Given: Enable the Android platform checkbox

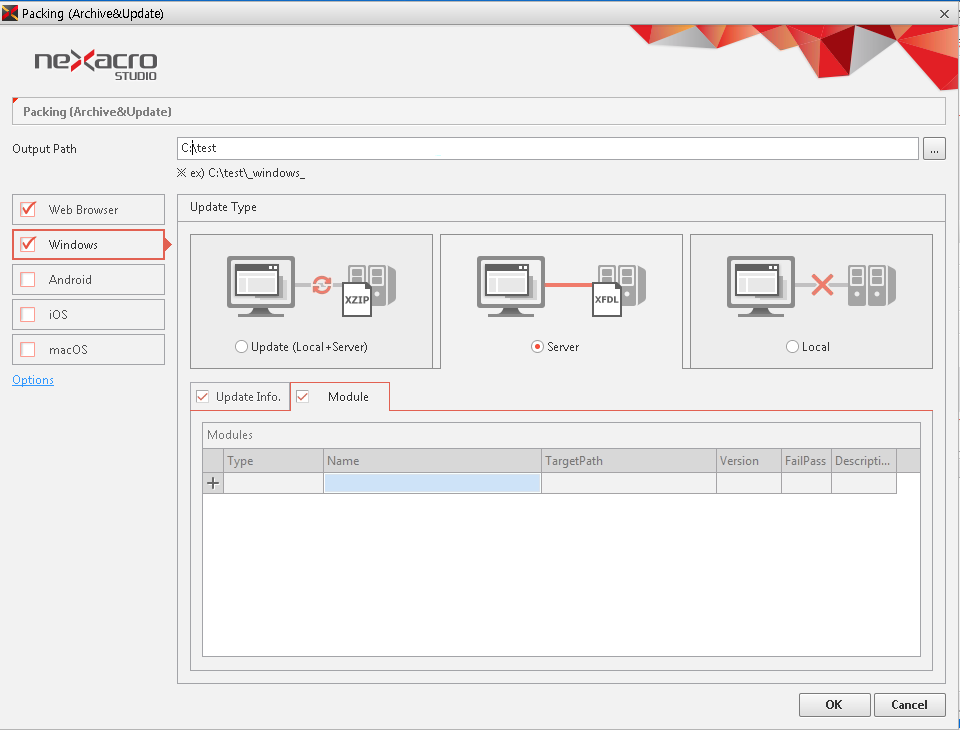Looking at the screenshot, I should pos(28,280).
